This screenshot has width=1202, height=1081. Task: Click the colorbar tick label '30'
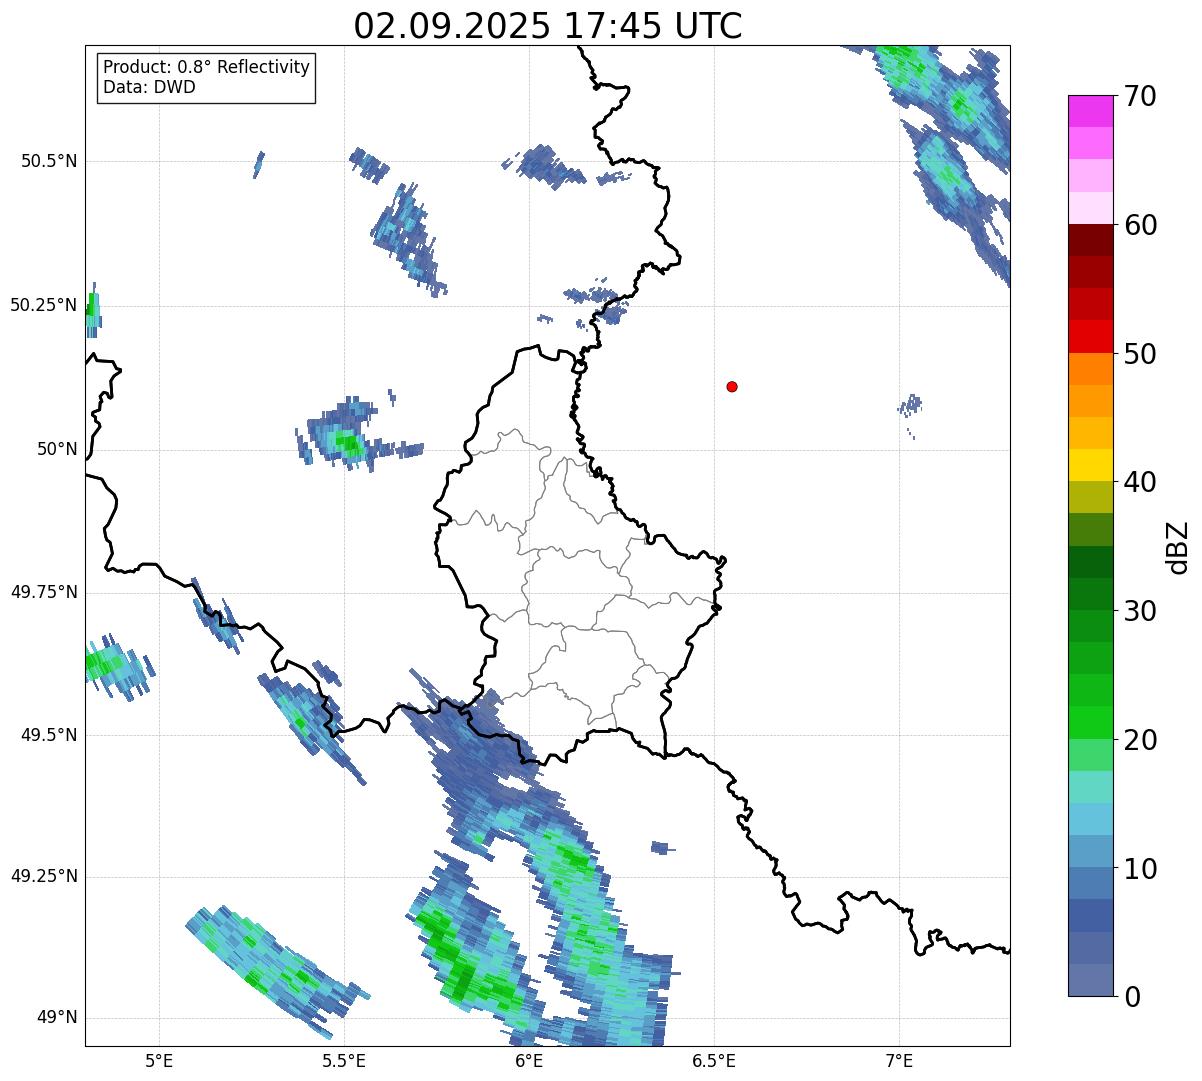pos(1140,611)
